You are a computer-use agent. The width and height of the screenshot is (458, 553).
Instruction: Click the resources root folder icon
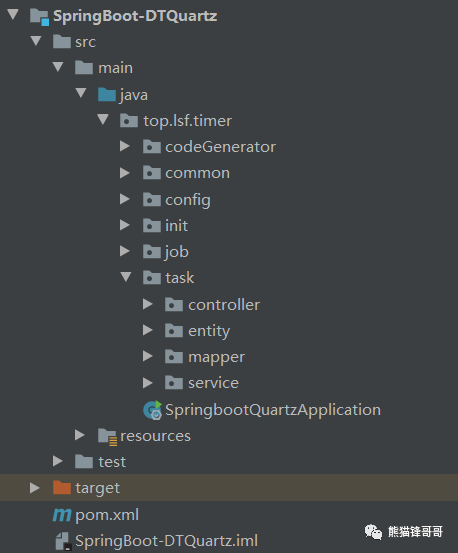107,437
